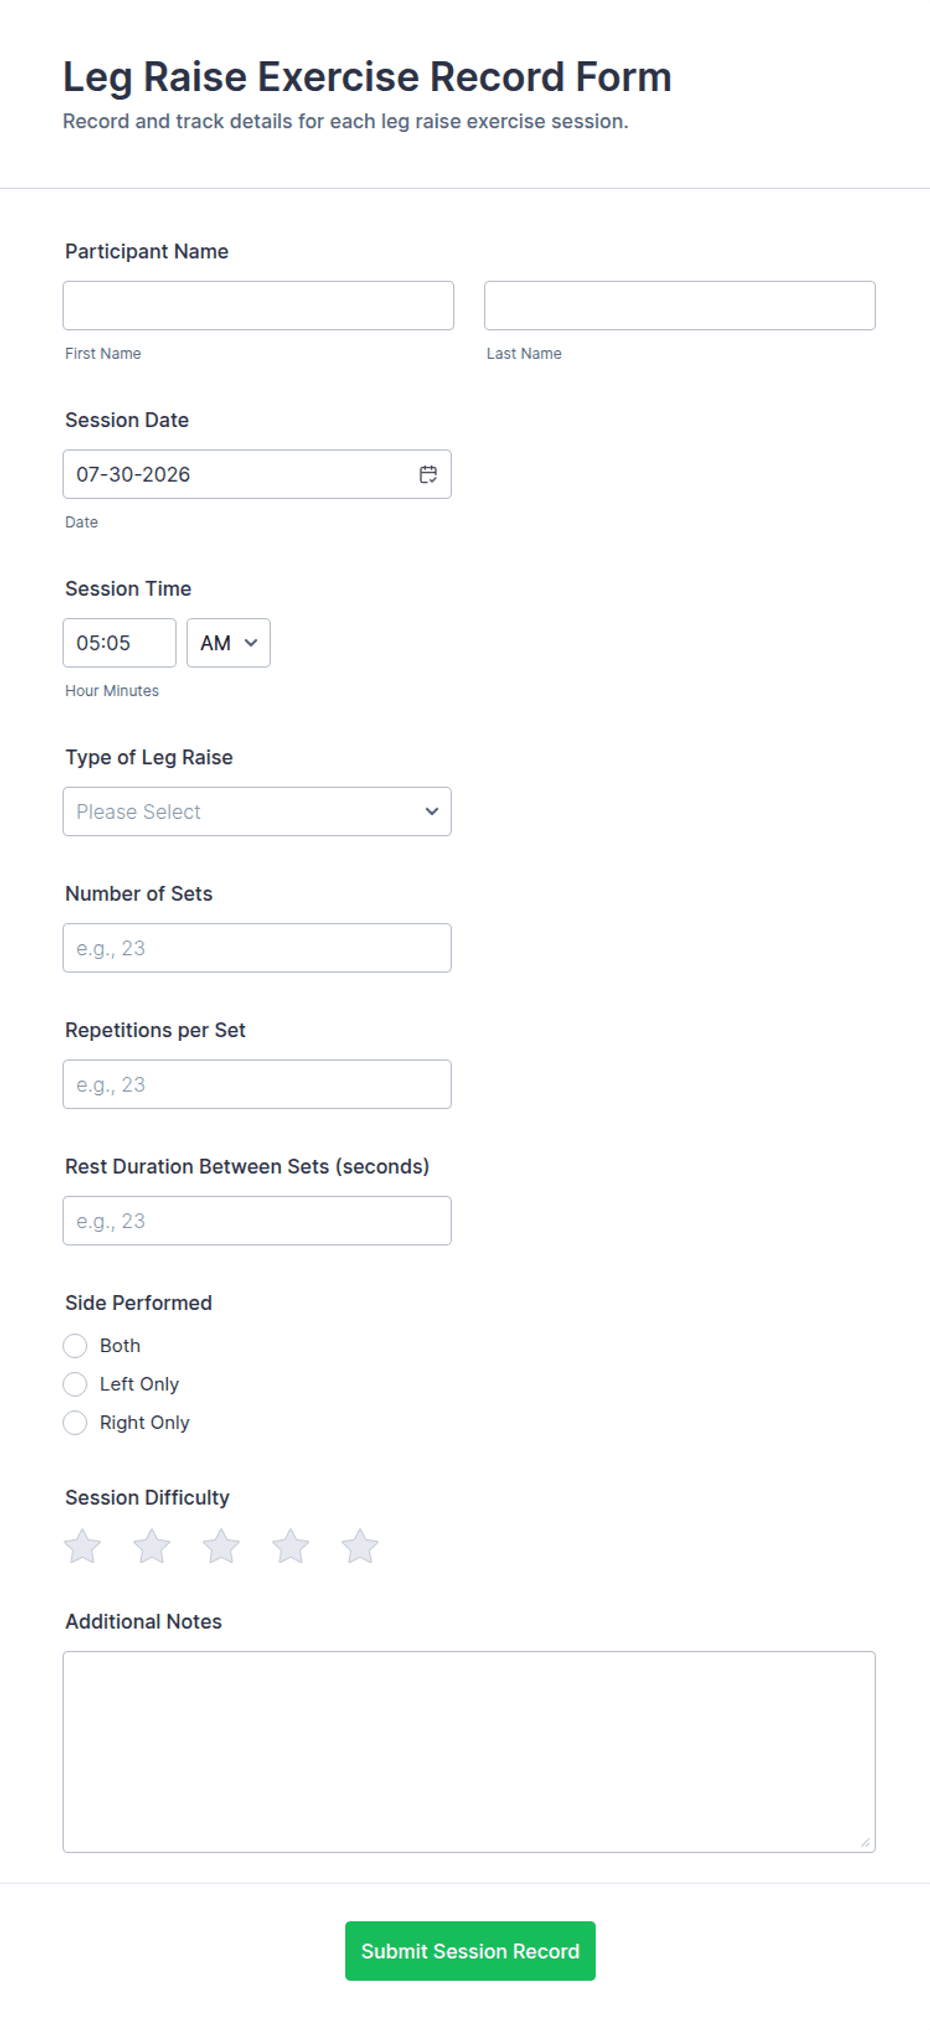
Task: Submit Session Record button
Action: pyautogui.click(x=470, y=1951)
